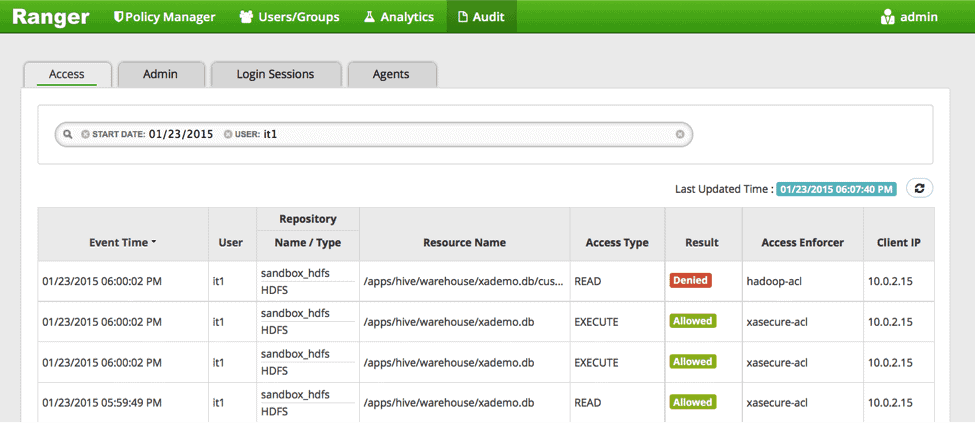The width and height of the screenshot is (975, 423).
Task: Remove the START DATE filter
Action: tap(85, 134)
